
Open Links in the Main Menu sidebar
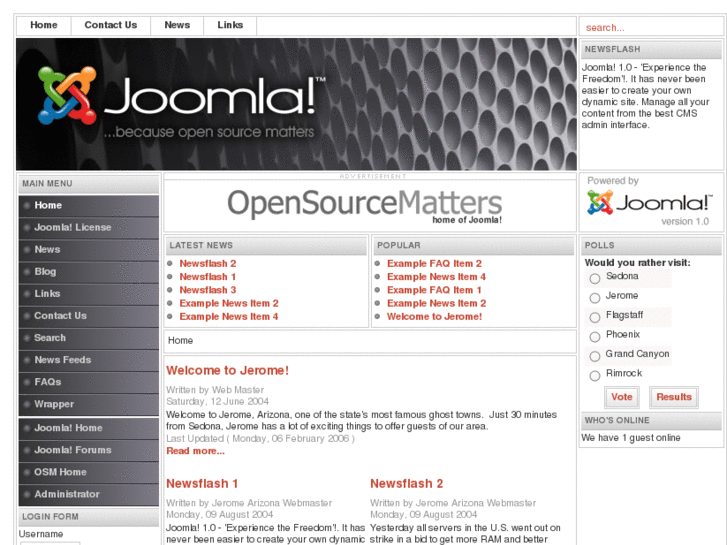tap(89, 294)
